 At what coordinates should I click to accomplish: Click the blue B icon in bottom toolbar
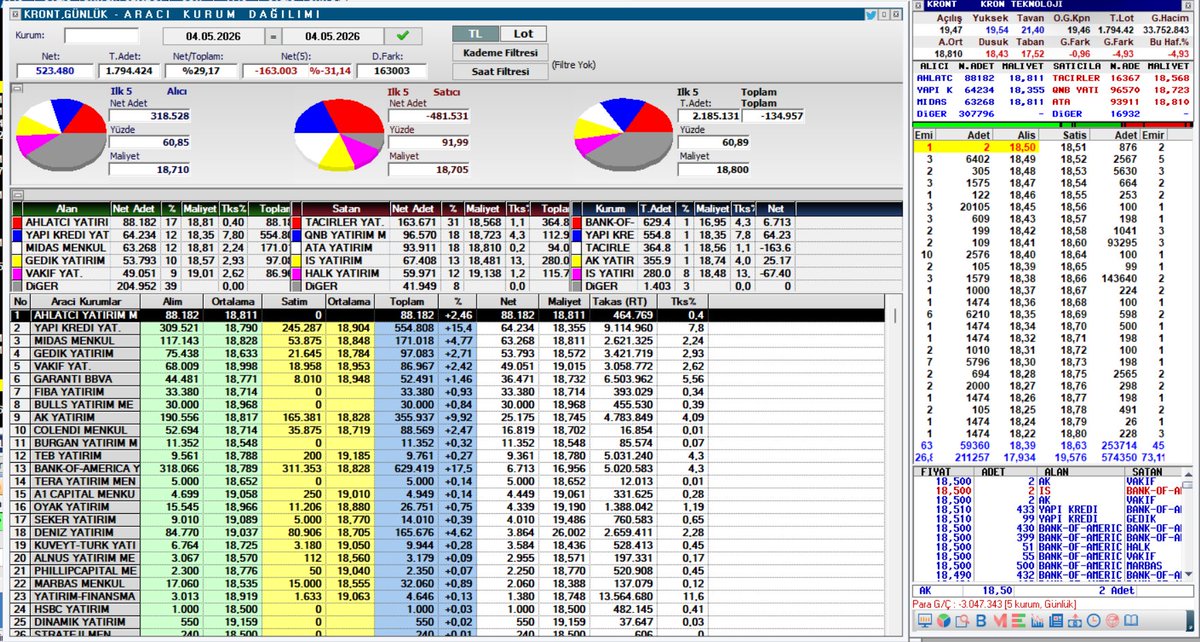point(981,621)
